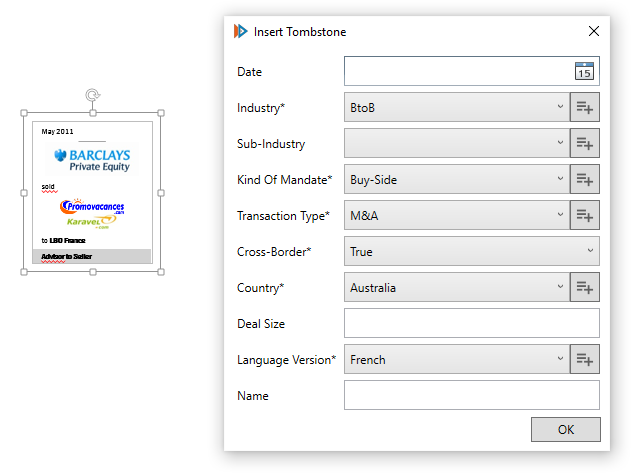Open the empty Sub-Industry dropdown

456,143
